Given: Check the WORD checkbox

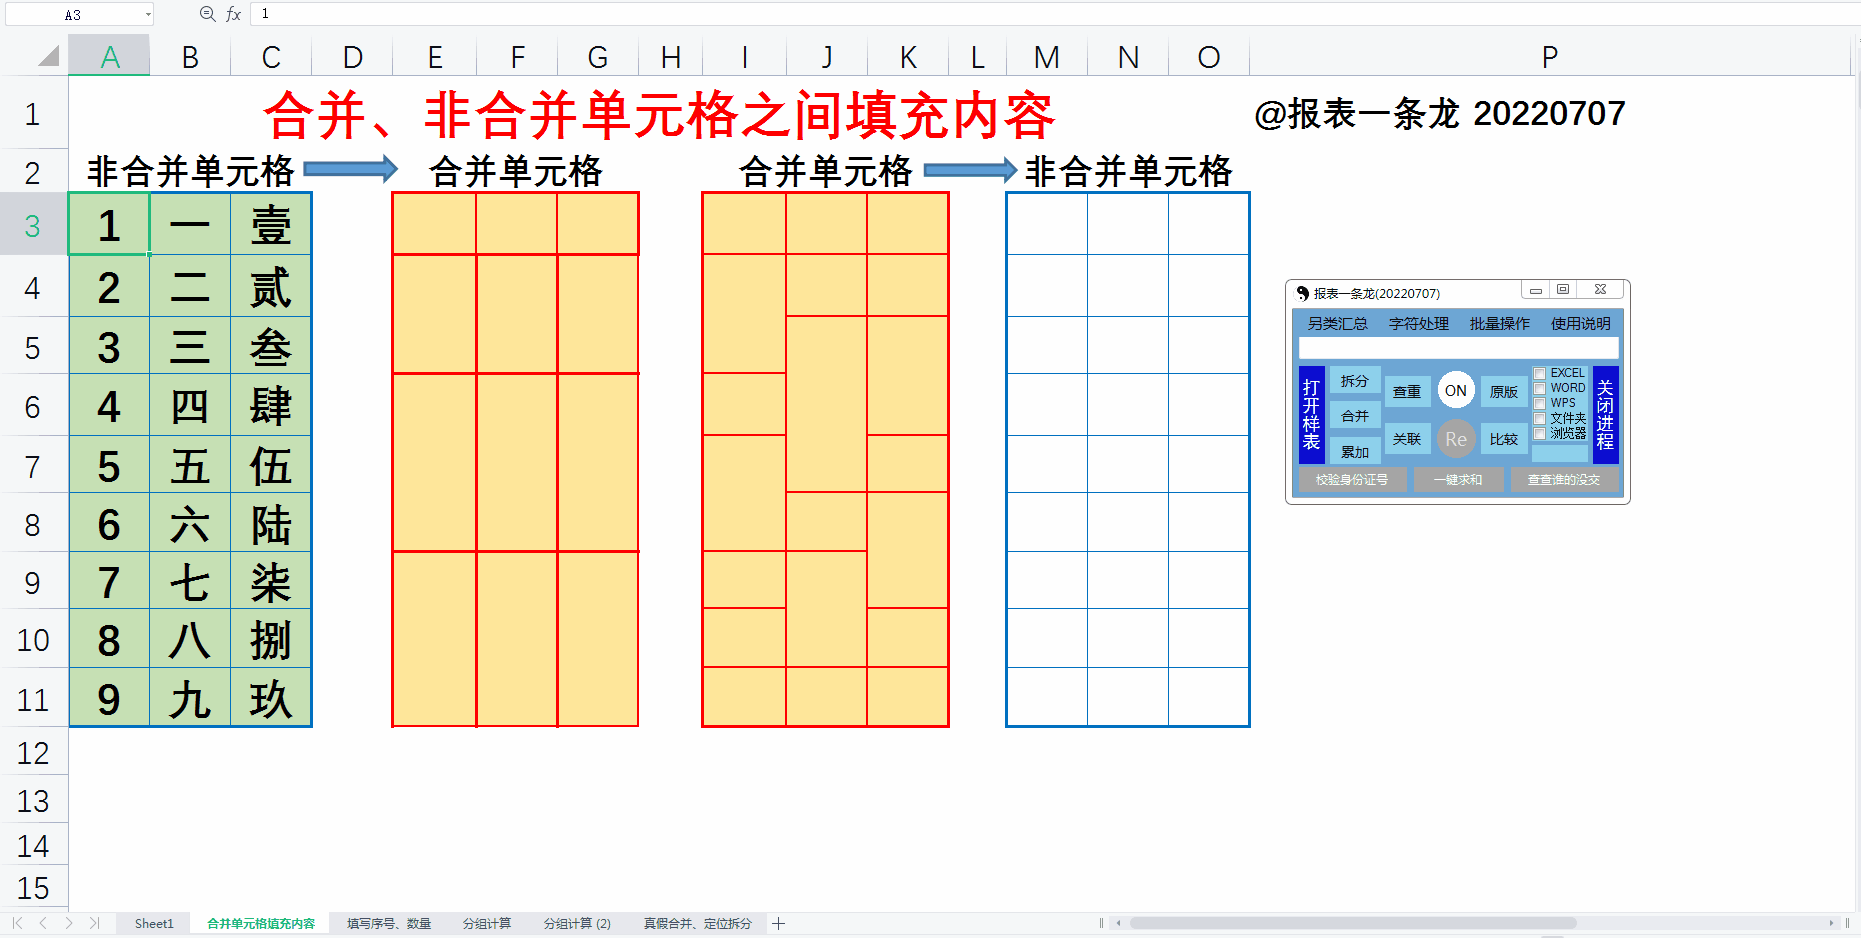Looking at the screenshot, I should tap(1540, 388).
